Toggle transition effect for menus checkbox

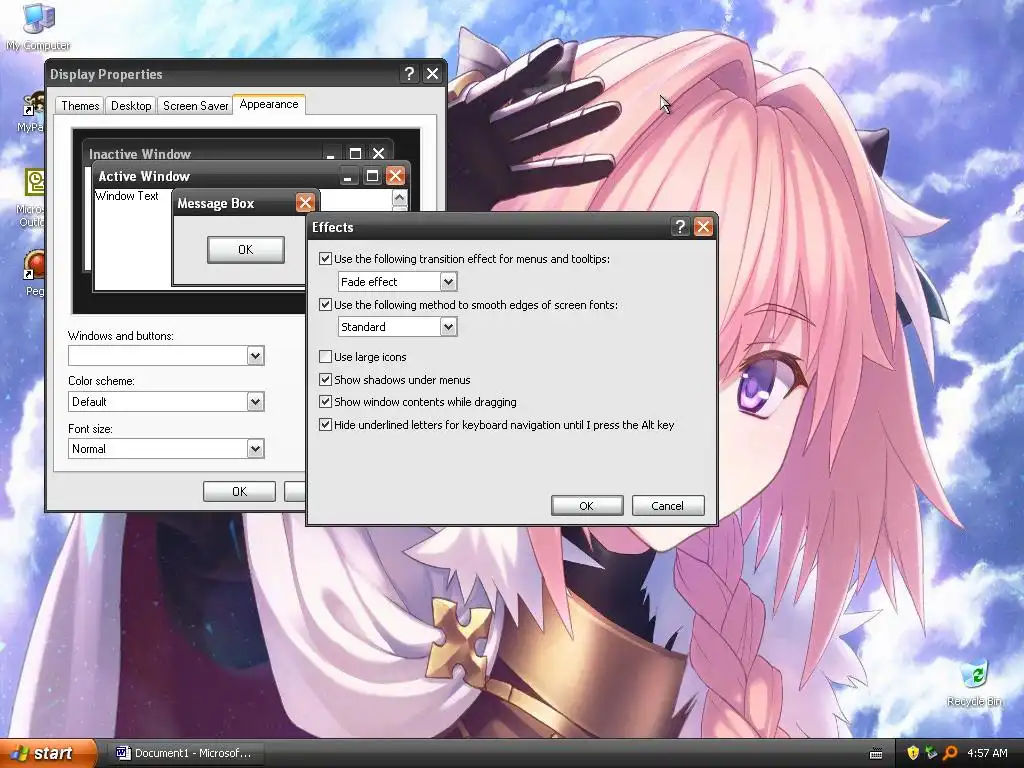click(325, 259)
